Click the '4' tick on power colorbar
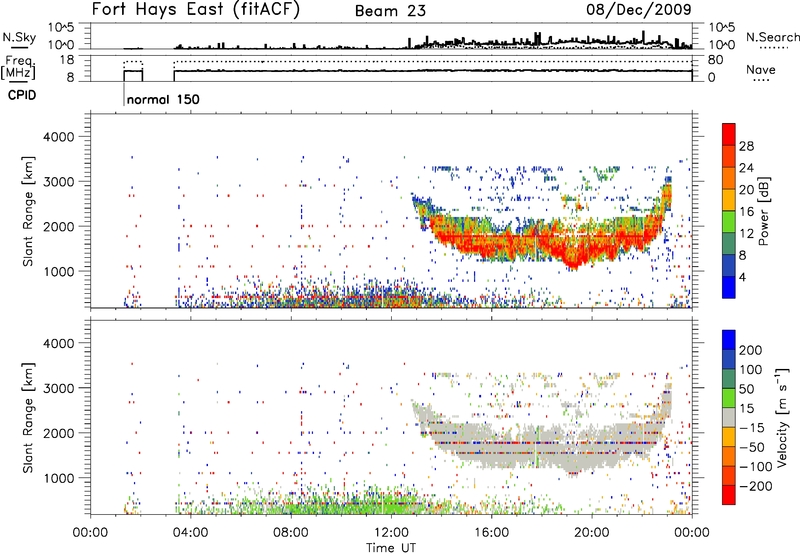 pyautogui.click(x=743, y=277)
